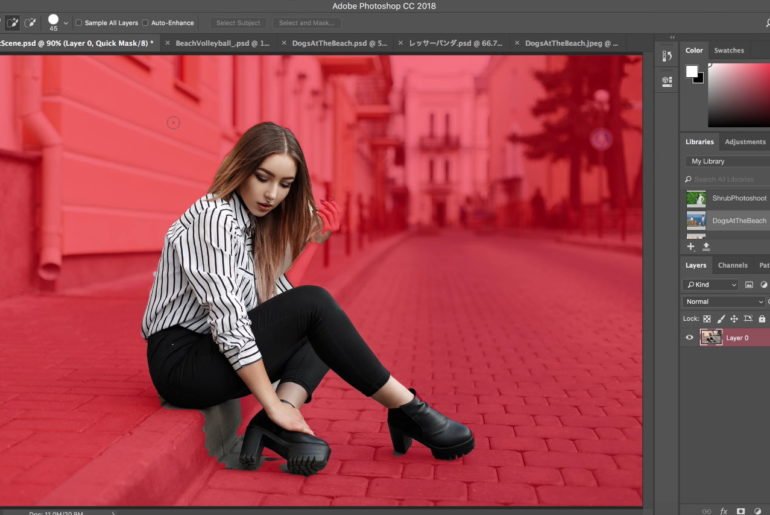Click the Add Content plus icon in Libraries

coord(690,246)
